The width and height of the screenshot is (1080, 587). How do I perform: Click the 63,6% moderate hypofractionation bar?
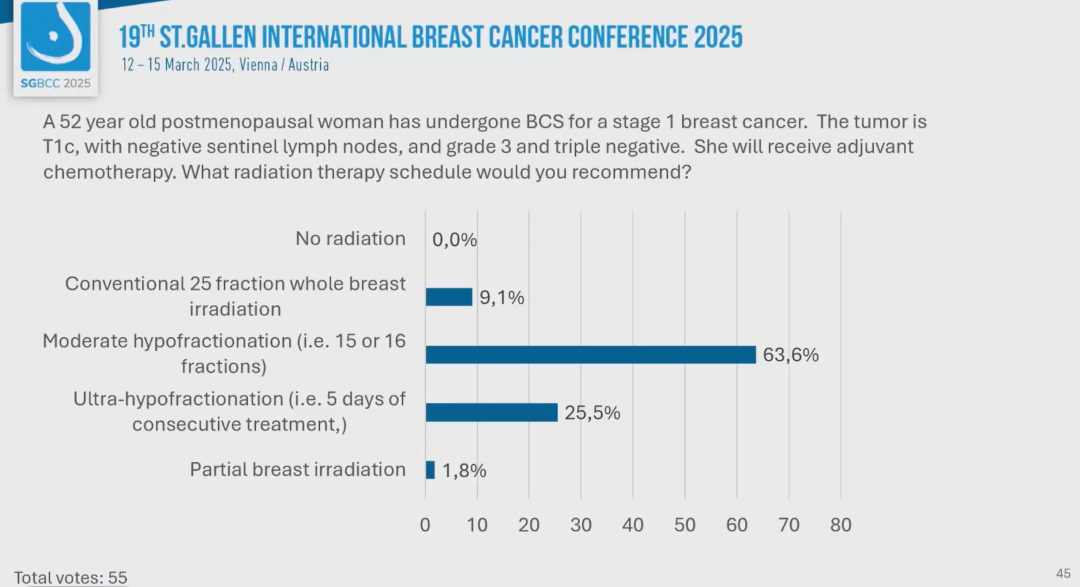pyautogui.click(x=590, y=354)
